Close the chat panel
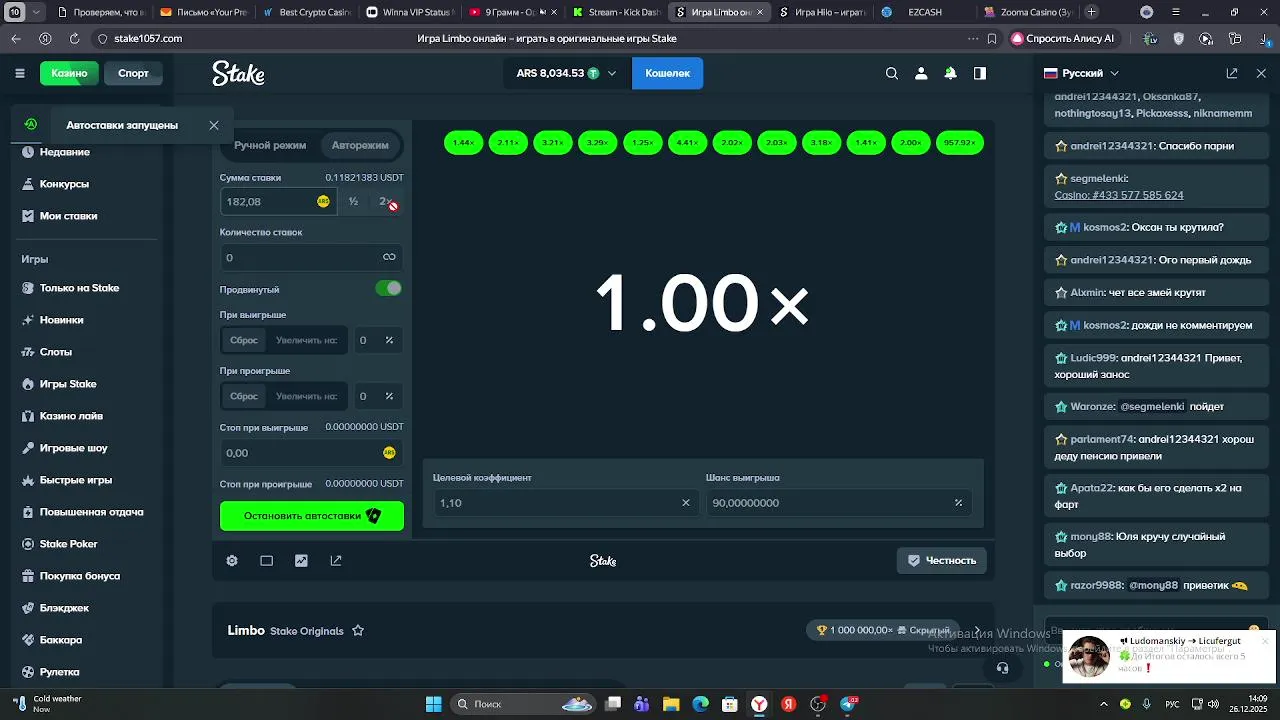The image size is (1280, 720). click(1261, 73)
